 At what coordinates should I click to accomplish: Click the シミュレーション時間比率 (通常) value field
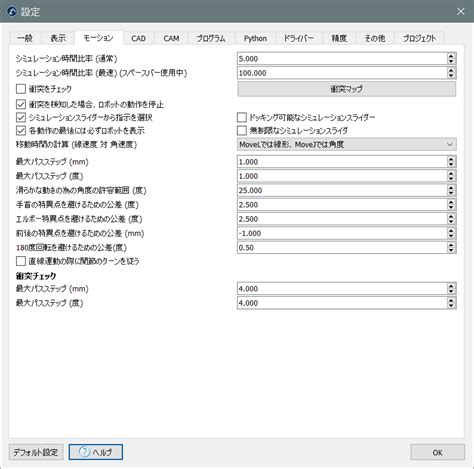[342, 59]
